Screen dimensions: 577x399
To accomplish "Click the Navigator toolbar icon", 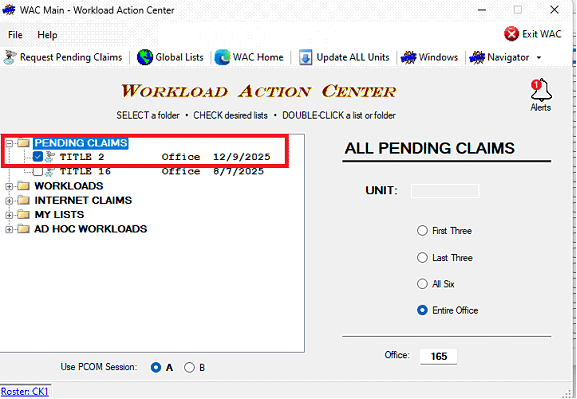I will point(477,57).
